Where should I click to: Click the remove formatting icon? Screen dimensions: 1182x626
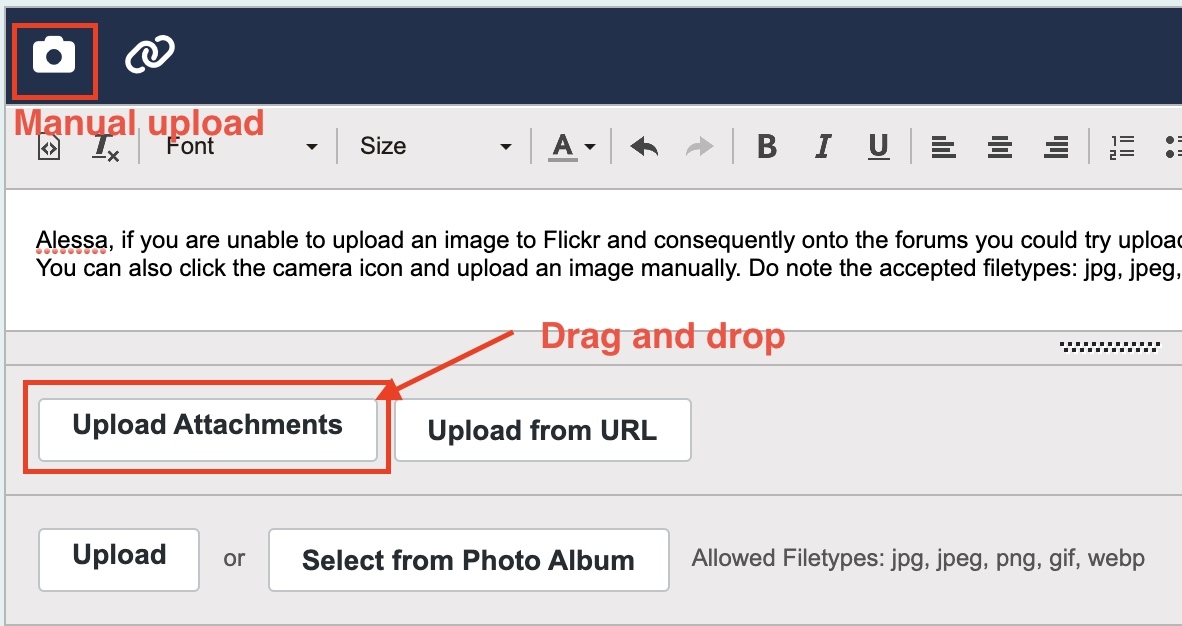(105, 148)
